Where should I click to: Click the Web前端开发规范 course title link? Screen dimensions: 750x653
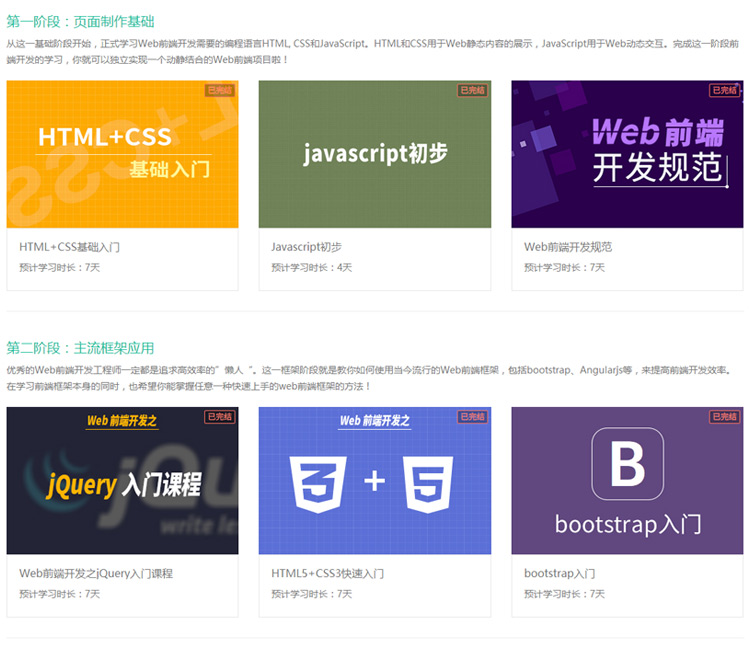pos(568,247)
